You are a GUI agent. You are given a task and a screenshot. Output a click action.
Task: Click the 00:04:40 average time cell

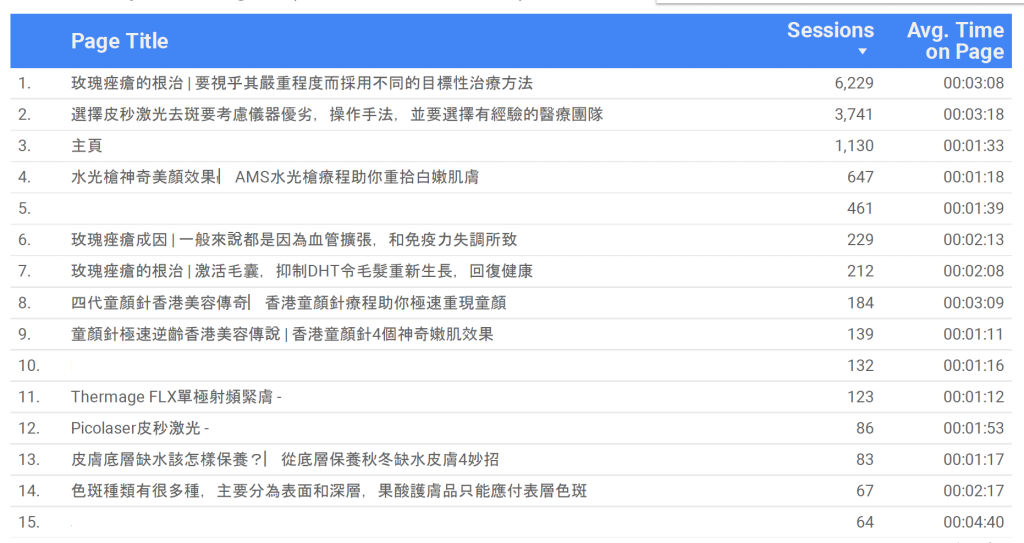click(973, 522)
